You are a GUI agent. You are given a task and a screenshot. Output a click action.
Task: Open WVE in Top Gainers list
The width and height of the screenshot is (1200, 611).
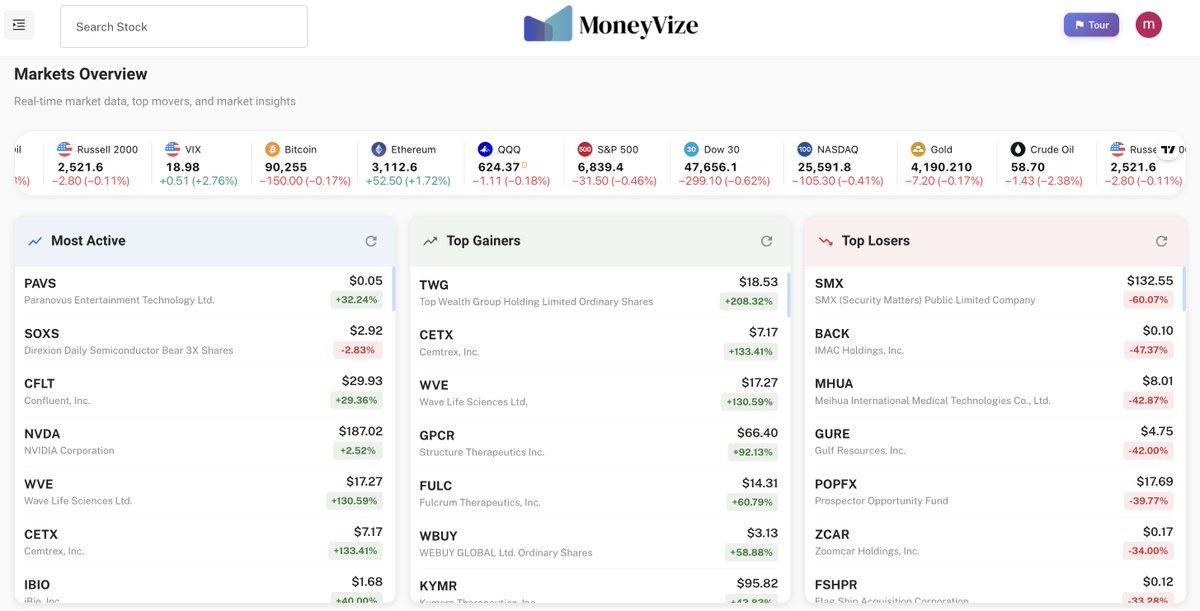coord(599,392)
